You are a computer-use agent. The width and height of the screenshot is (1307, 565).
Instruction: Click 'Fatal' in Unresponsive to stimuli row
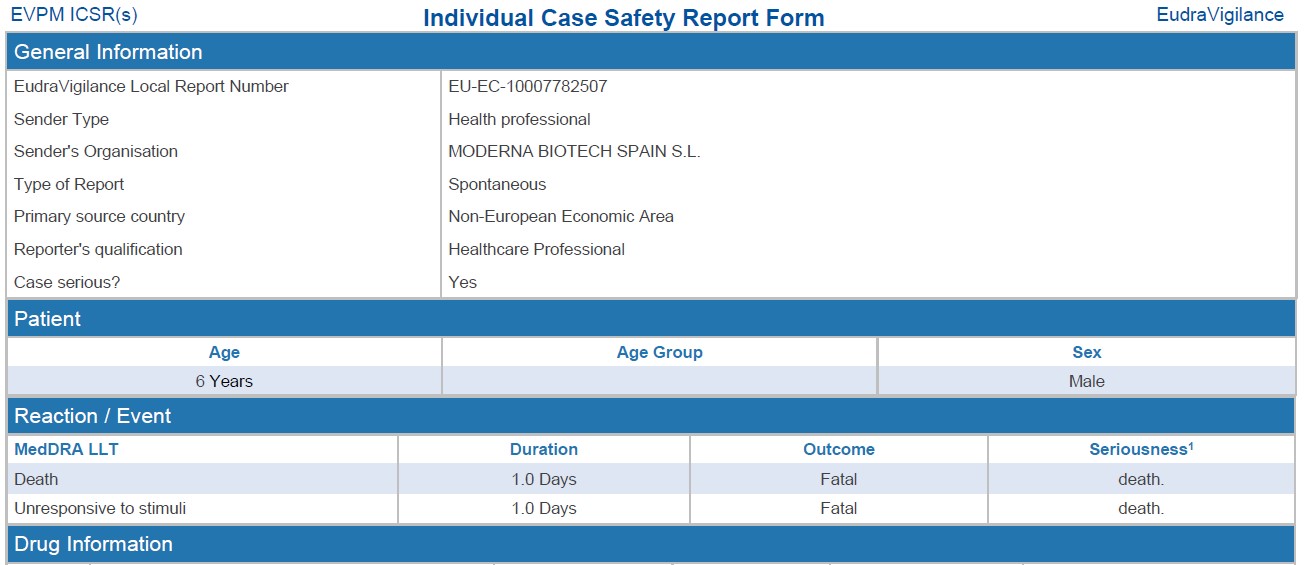[x=839, y=509]
